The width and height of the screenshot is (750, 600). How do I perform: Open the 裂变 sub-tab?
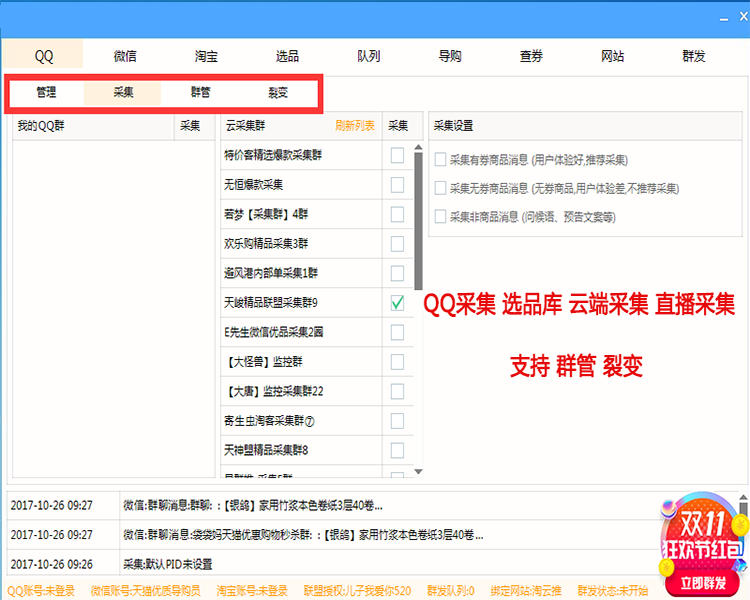click(x=277, y=92)
